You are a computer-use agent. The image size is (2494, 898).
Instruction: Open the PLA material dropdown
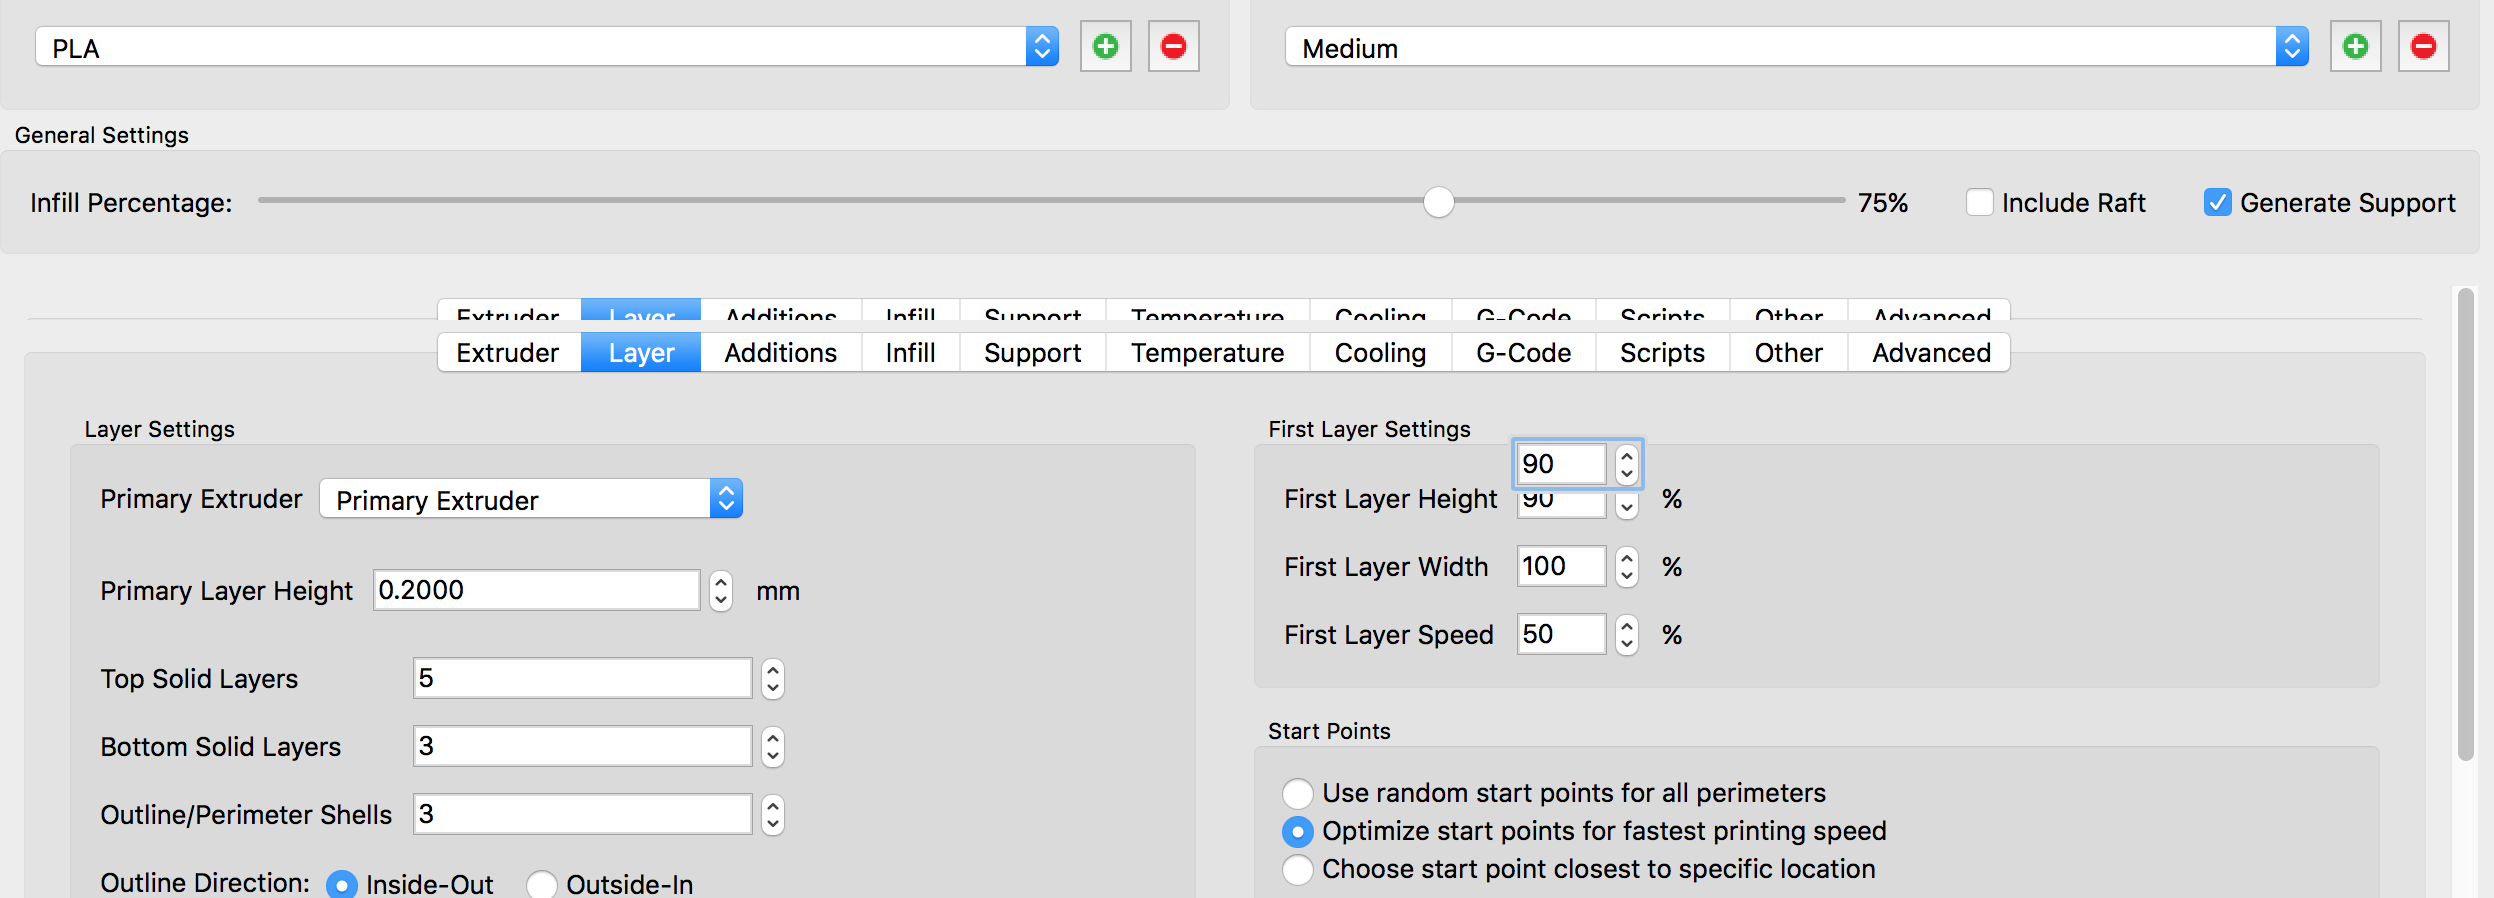[x=547, y=47]
